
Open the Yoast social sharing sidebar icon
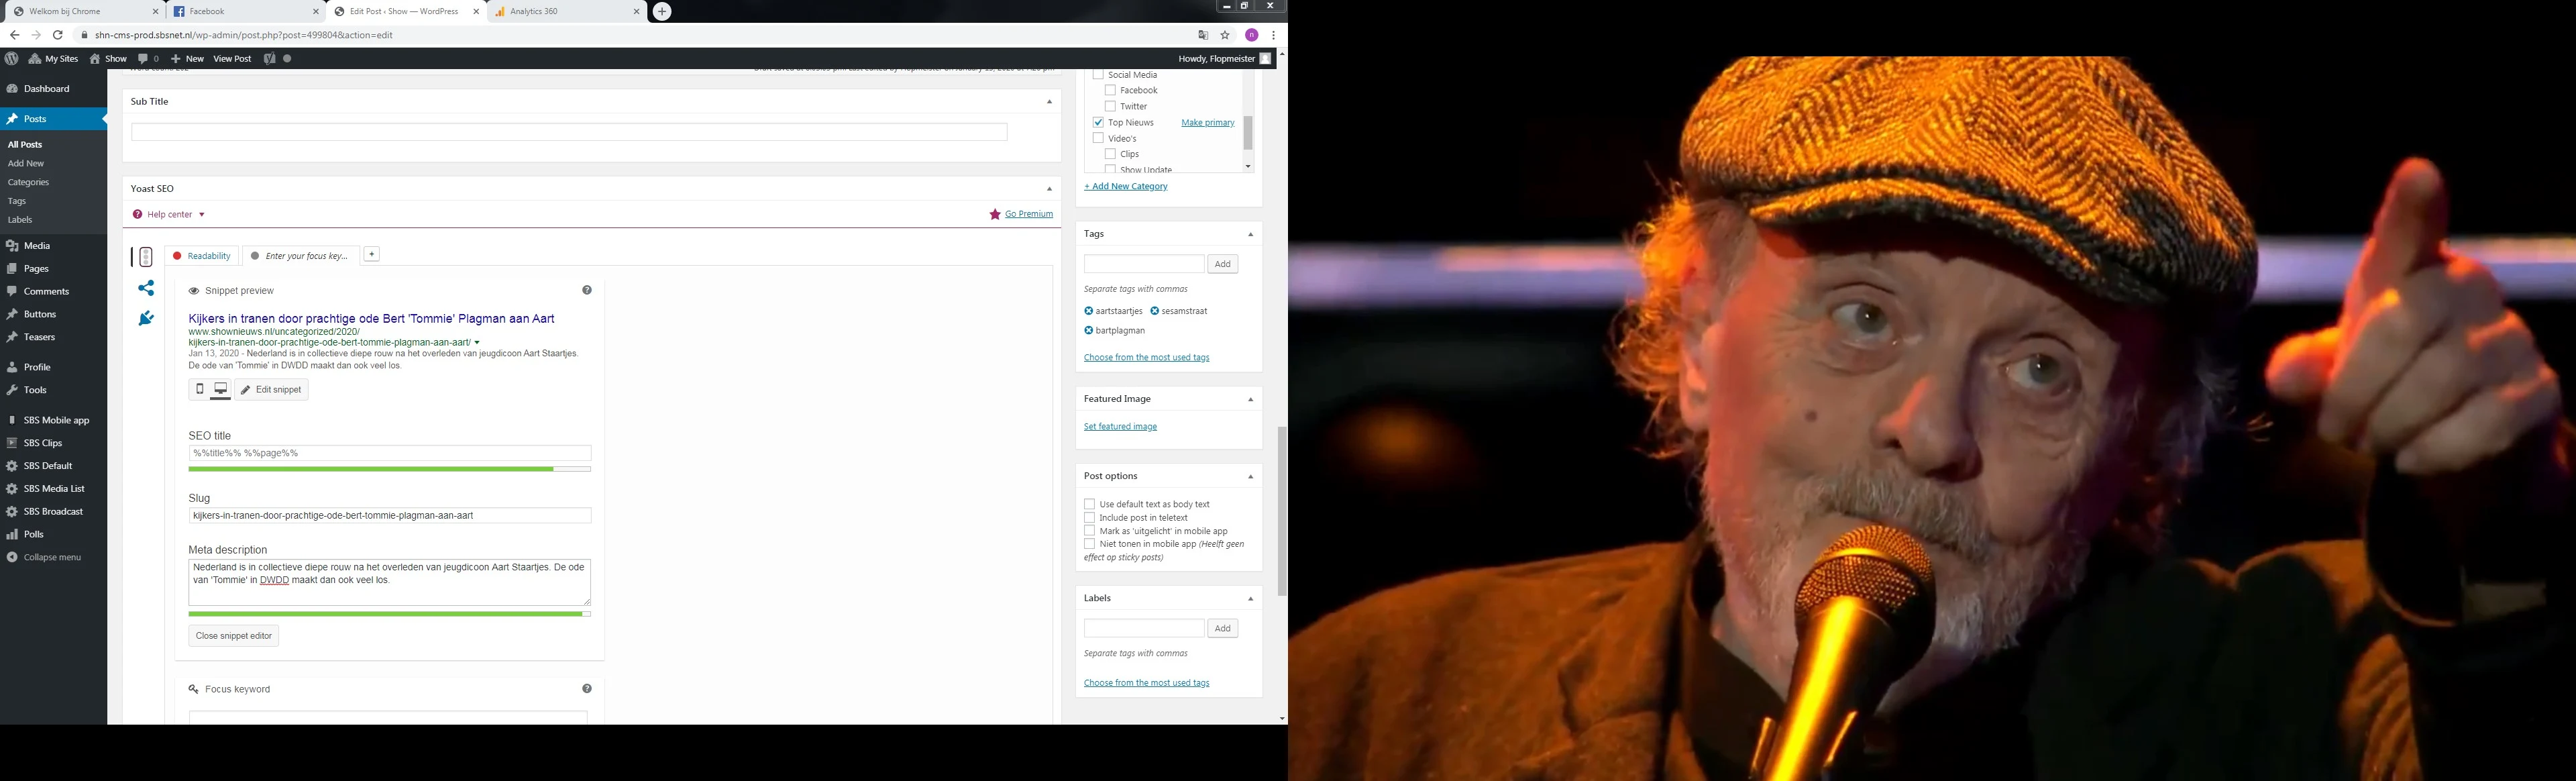click(146, 287)
